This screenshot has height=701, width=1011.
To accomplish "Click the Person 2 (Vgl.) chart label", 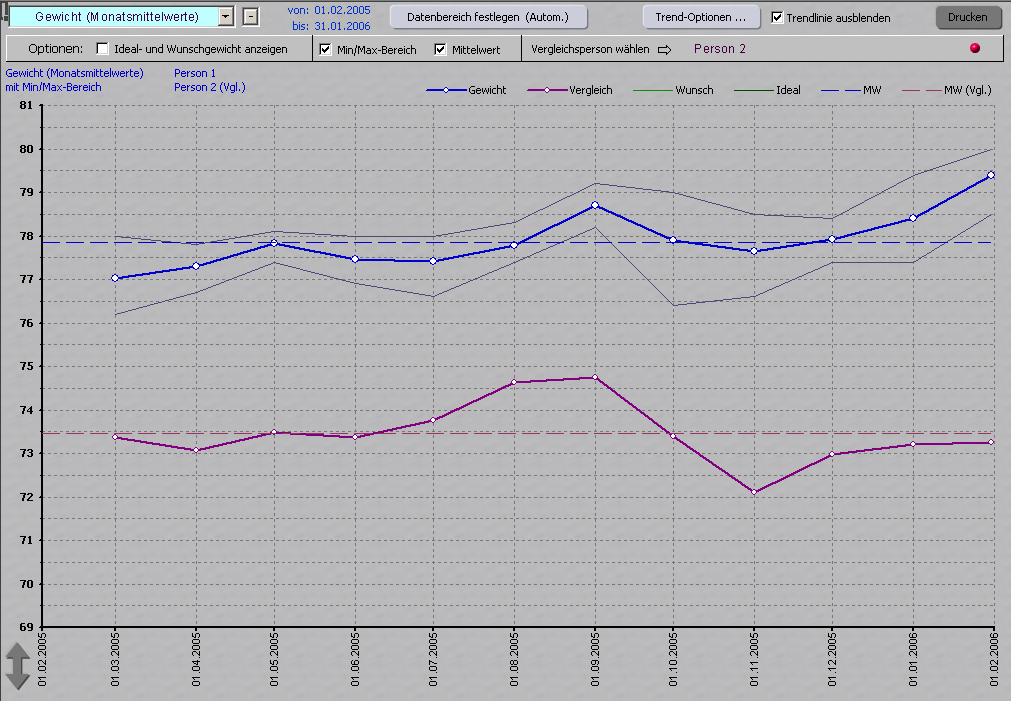I will pyautogui.click(x=210, y=87).
